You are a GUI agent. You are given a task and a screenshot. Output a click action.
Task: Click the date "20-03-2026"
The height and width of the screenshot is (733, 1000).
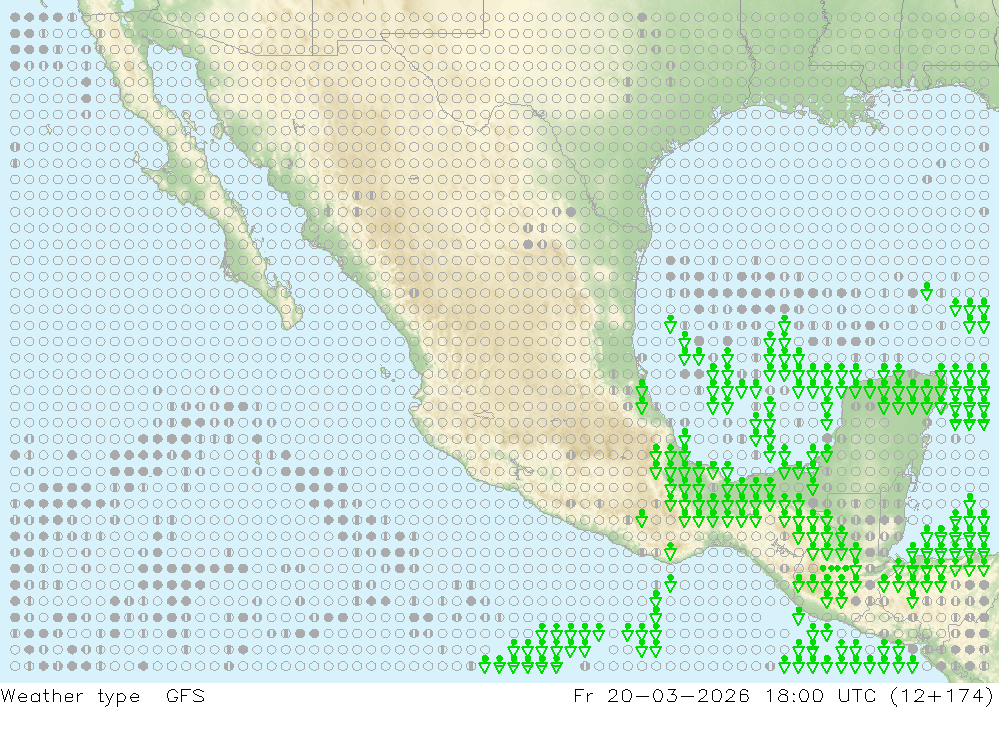tap(679, 695)
